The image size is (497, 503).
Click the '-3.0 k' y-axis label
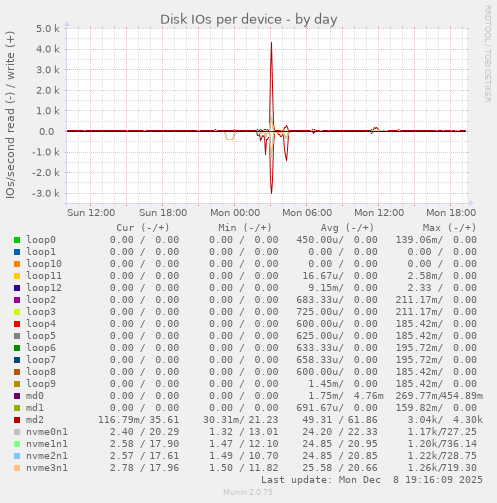click(46, 193)
